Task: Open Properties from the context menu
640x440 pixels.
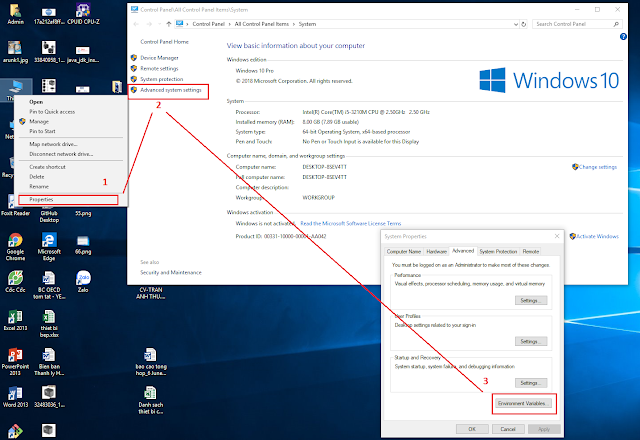Action: pos(71,200)
